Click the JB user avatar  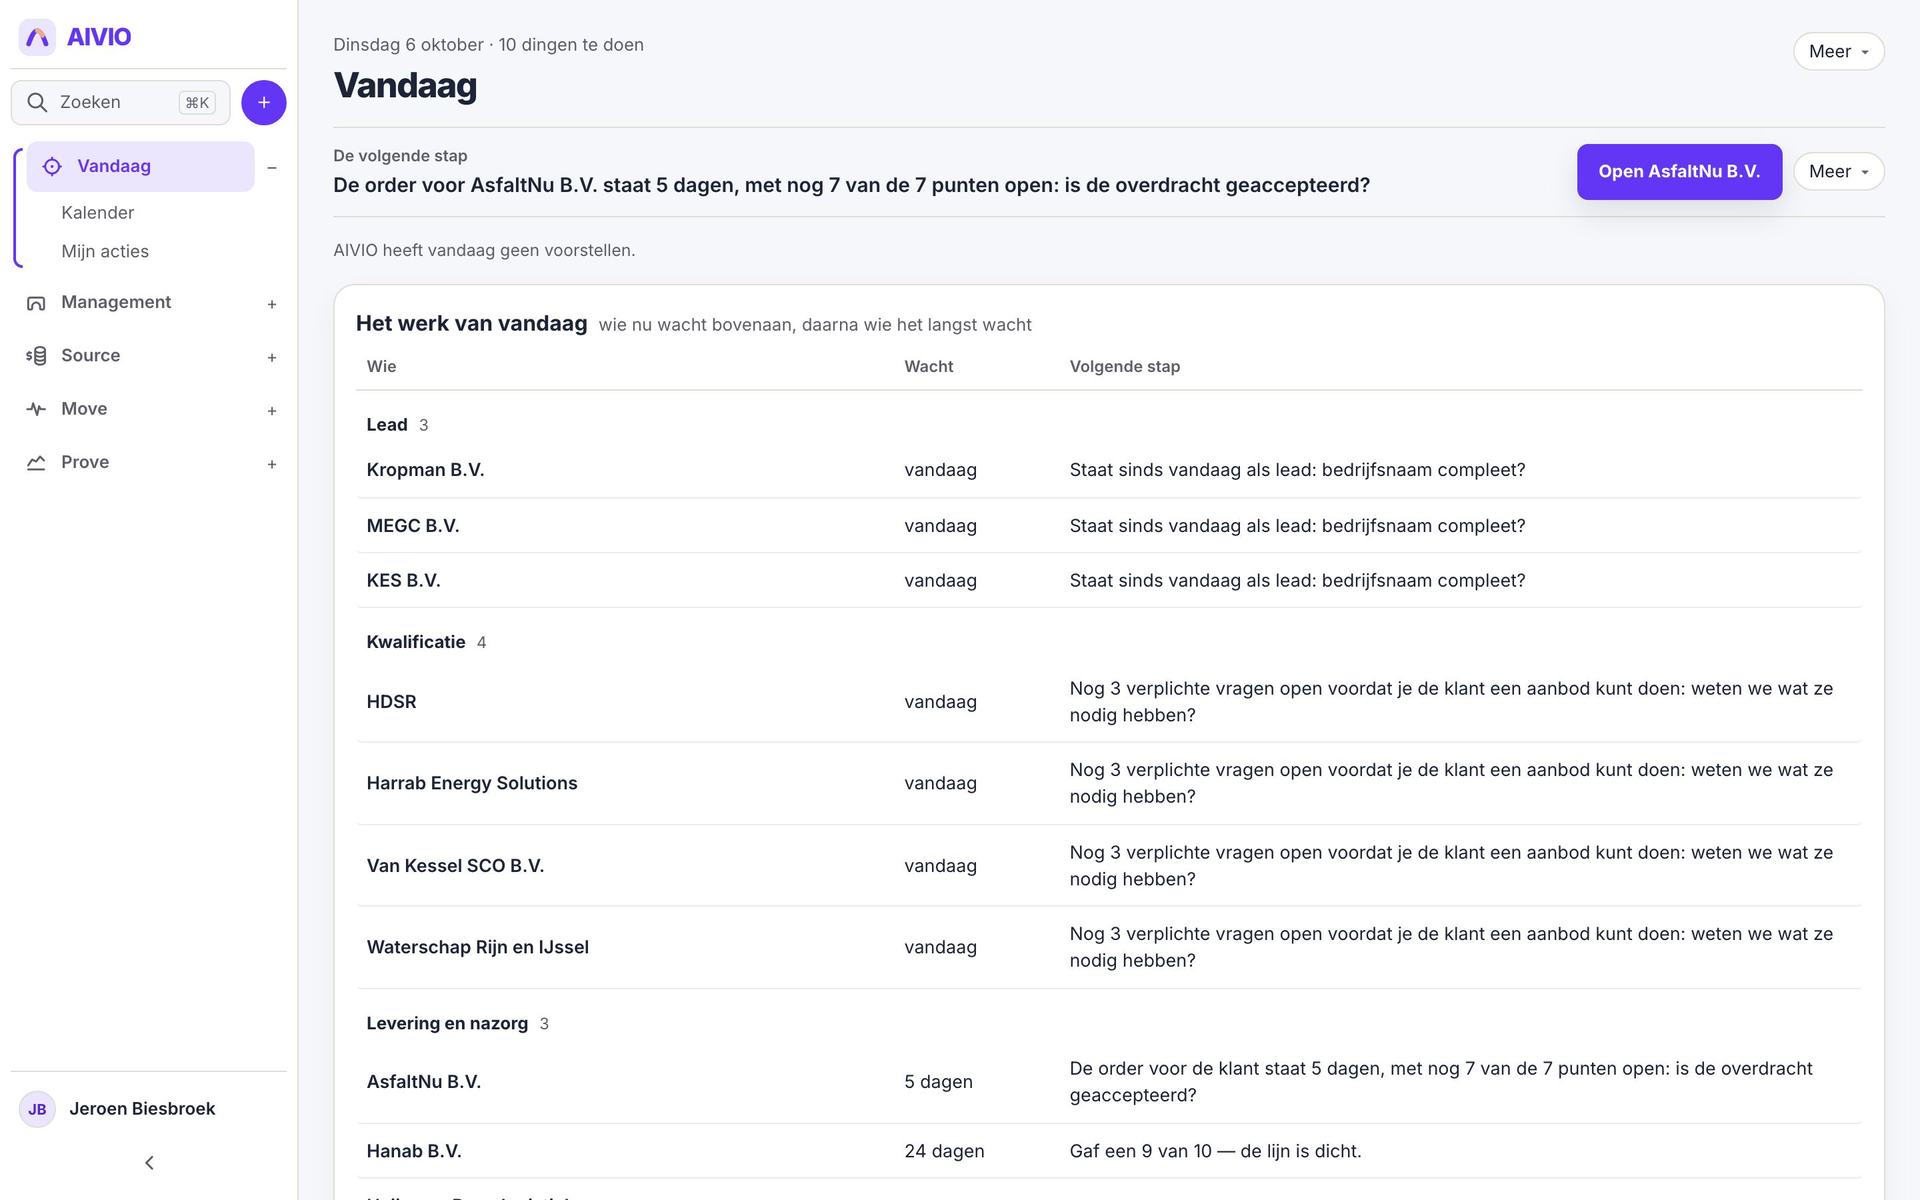[x=37, y=1109]
